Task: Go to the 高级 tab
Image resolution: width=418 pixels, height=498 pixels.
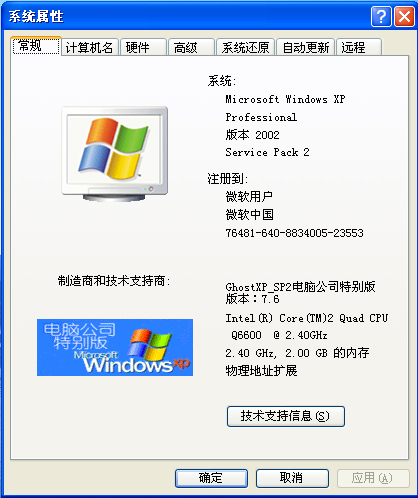Action: pyautogui.click(x=191, y=47)
